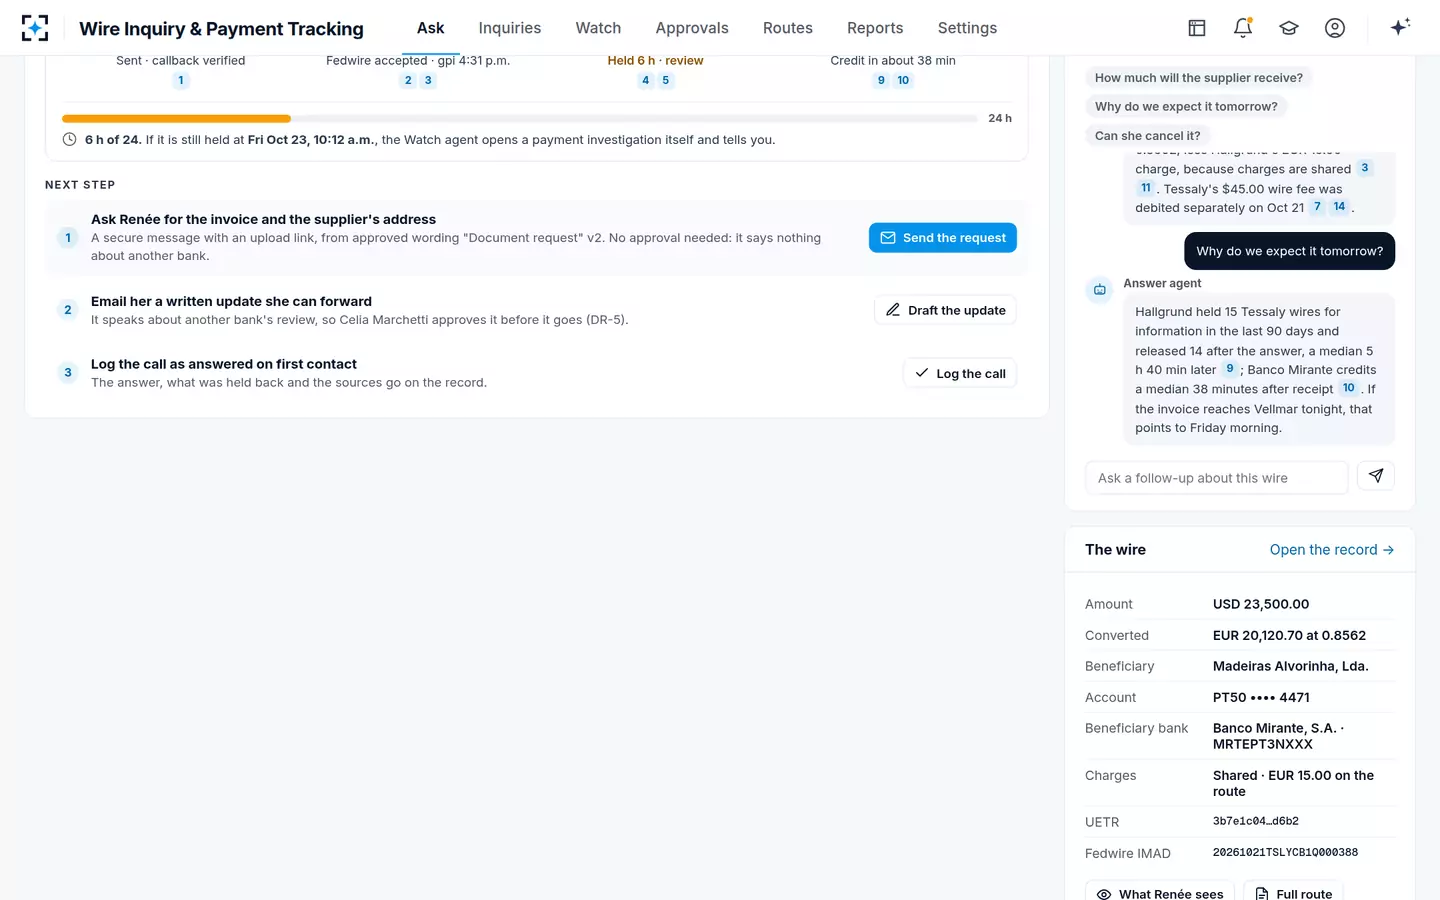1440x900 pixels.
Task: Switch to the Approvals tab
Action: click(x=692, y=28)
